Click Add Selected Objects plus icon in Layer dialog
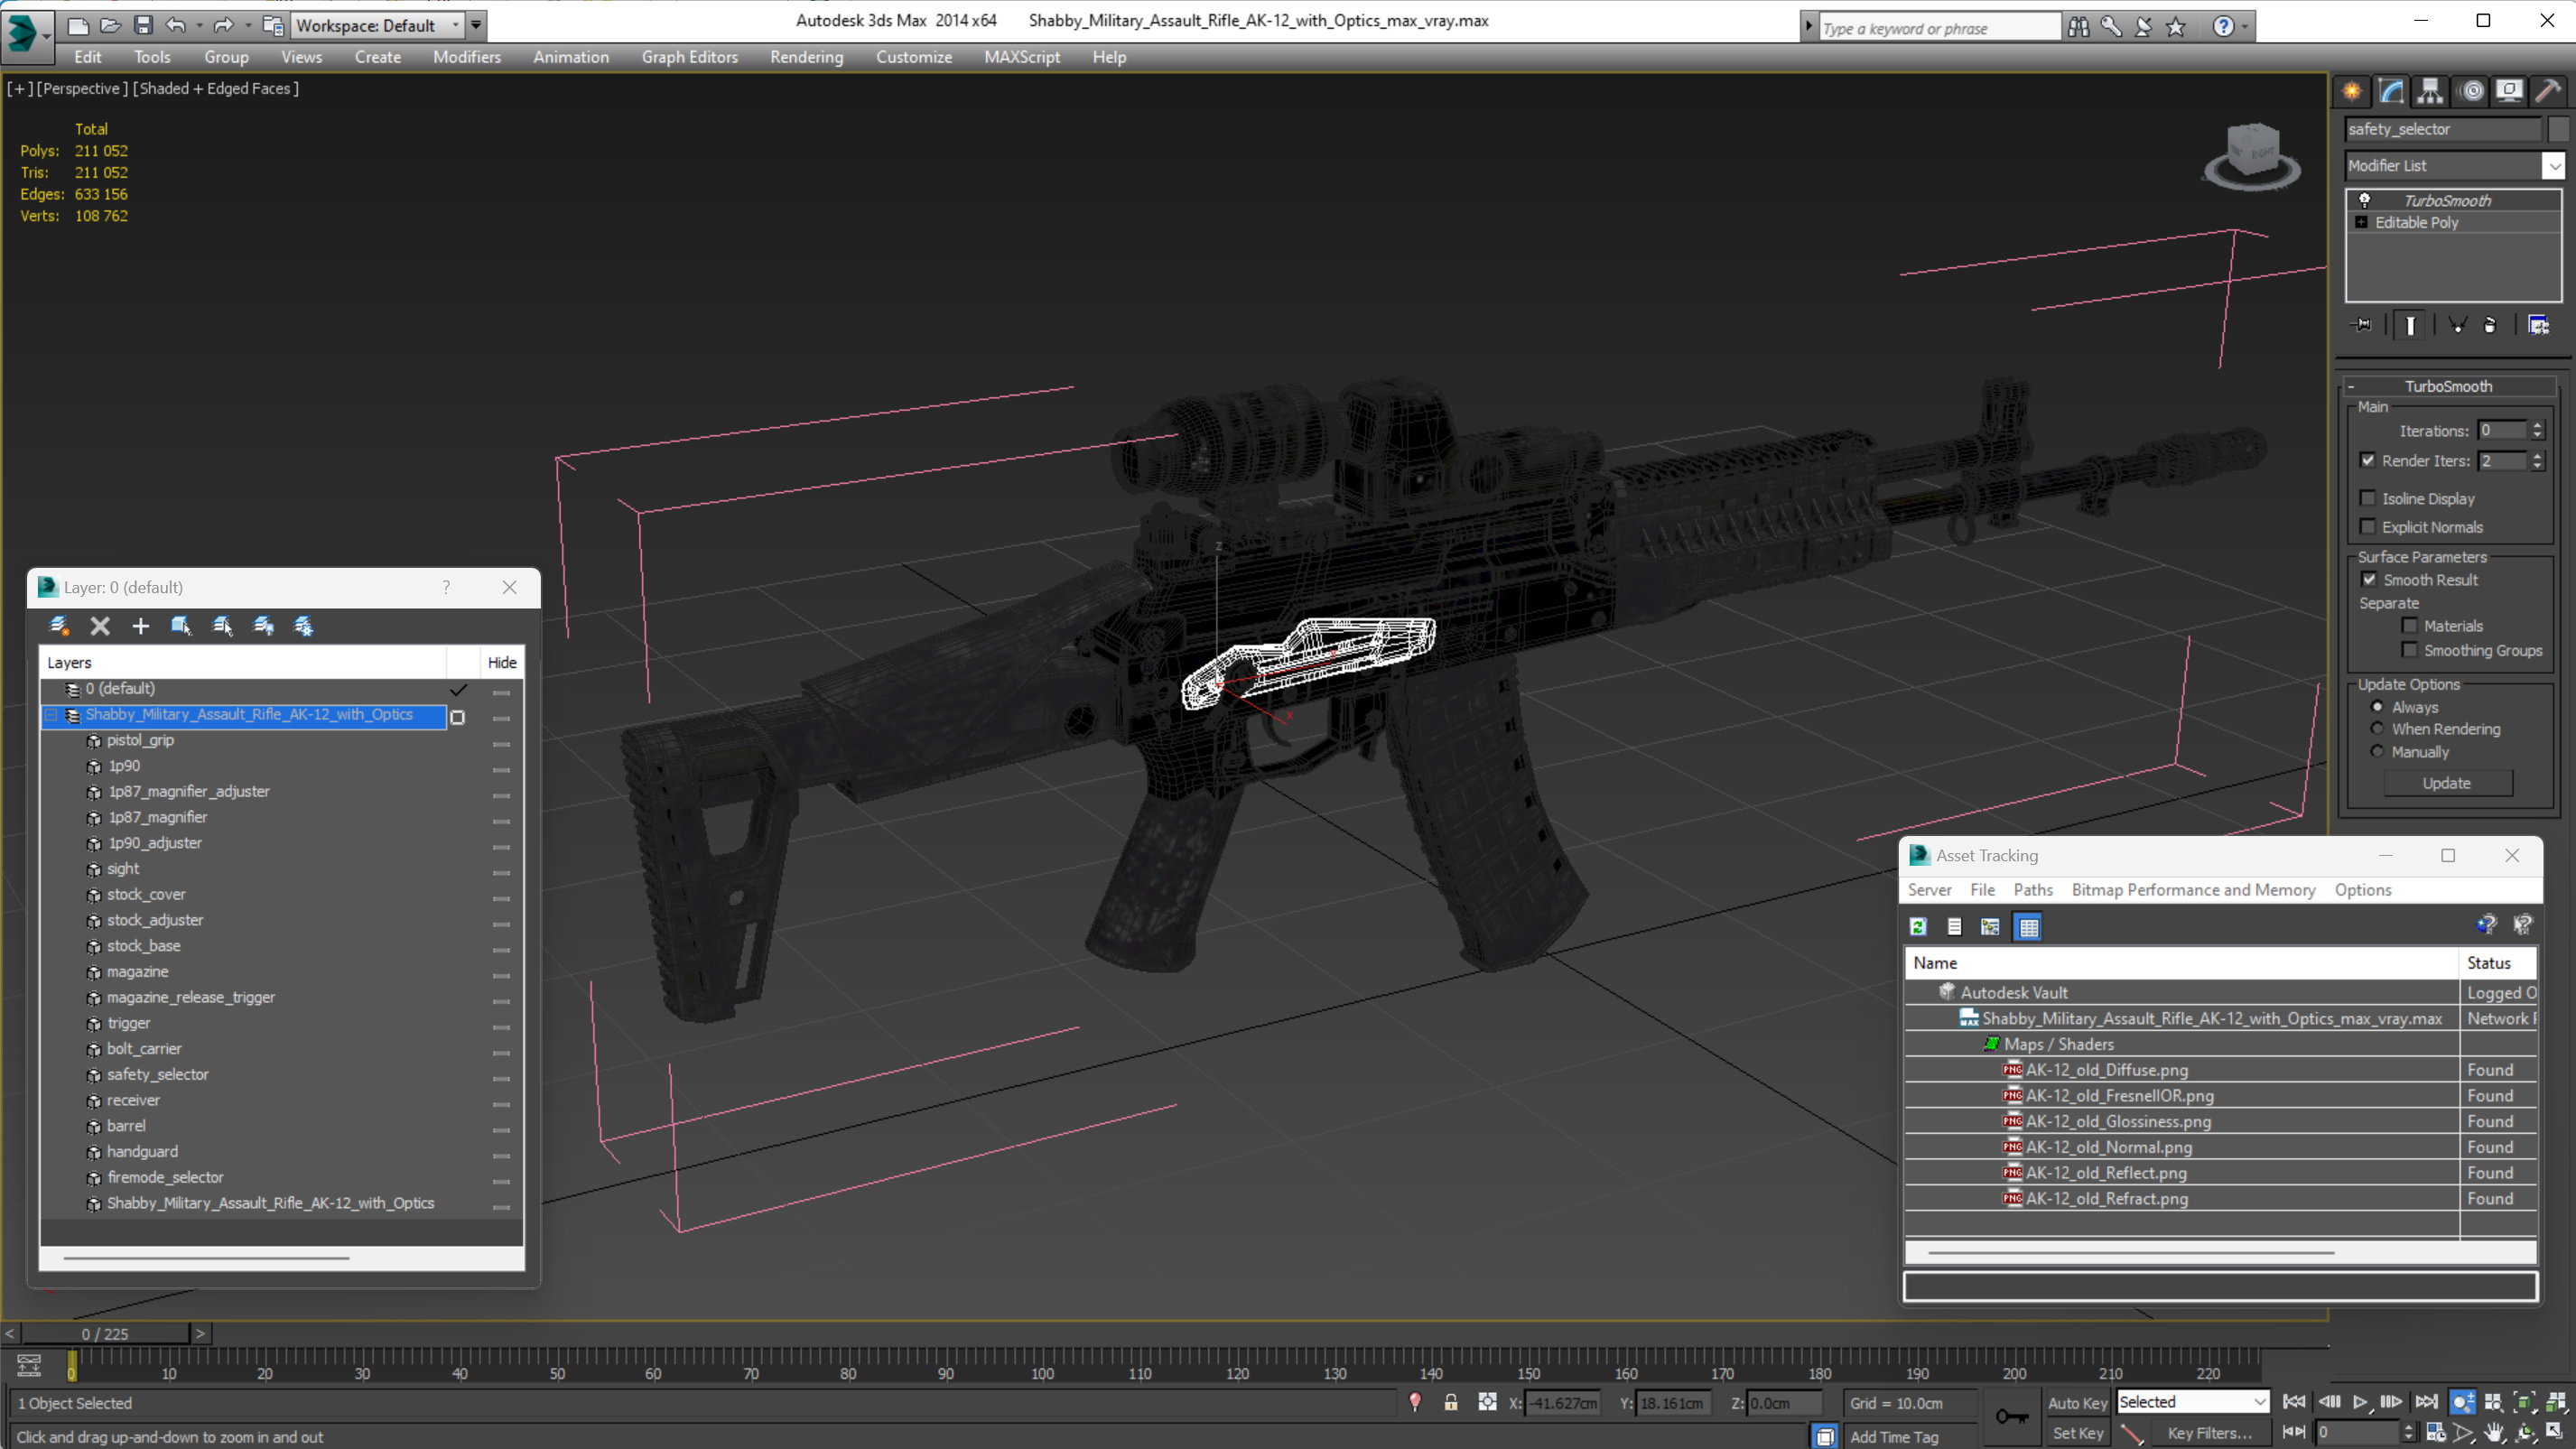 point(140,626)
